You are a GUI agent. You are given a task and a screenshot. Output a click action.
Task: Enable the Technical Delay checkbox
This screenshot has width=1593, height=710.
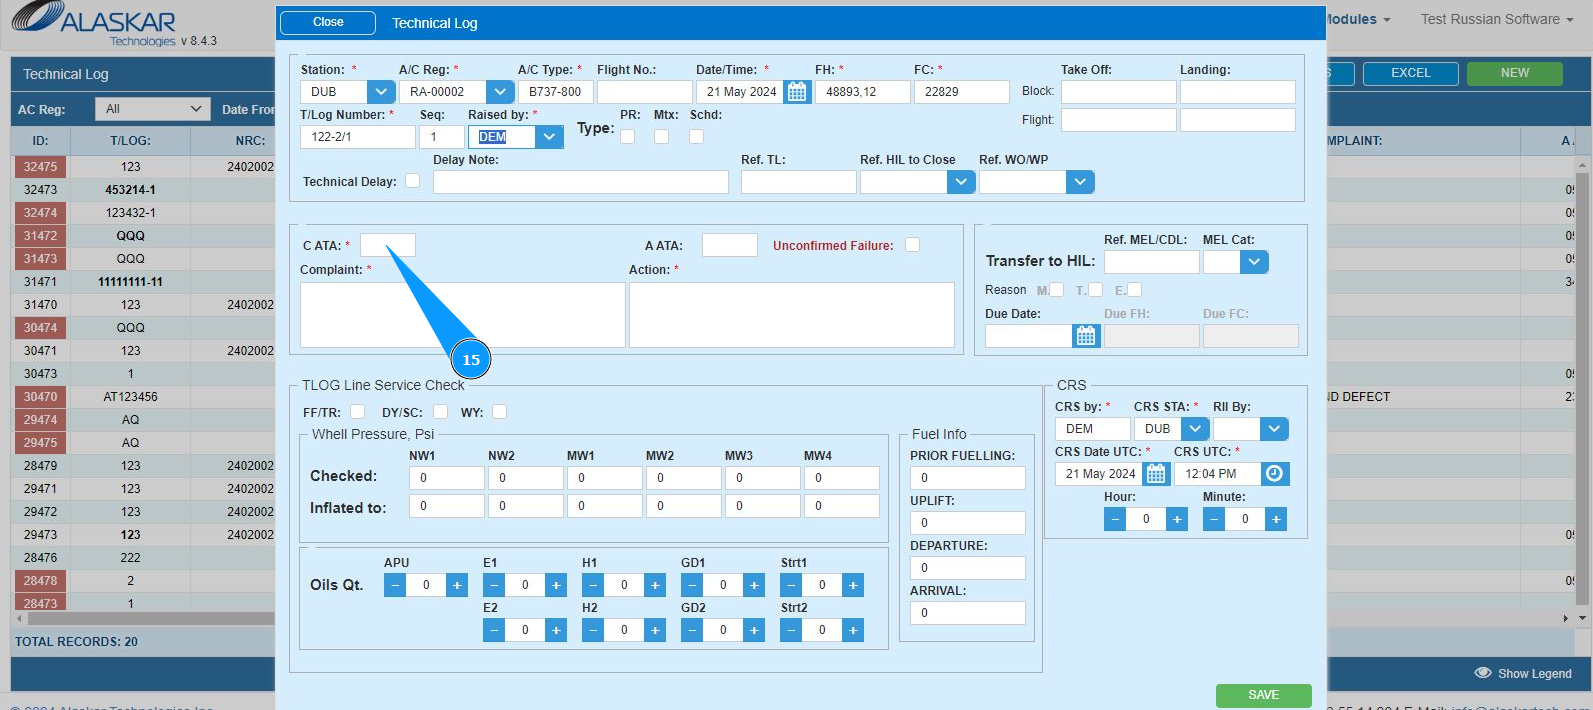[412, 181]
